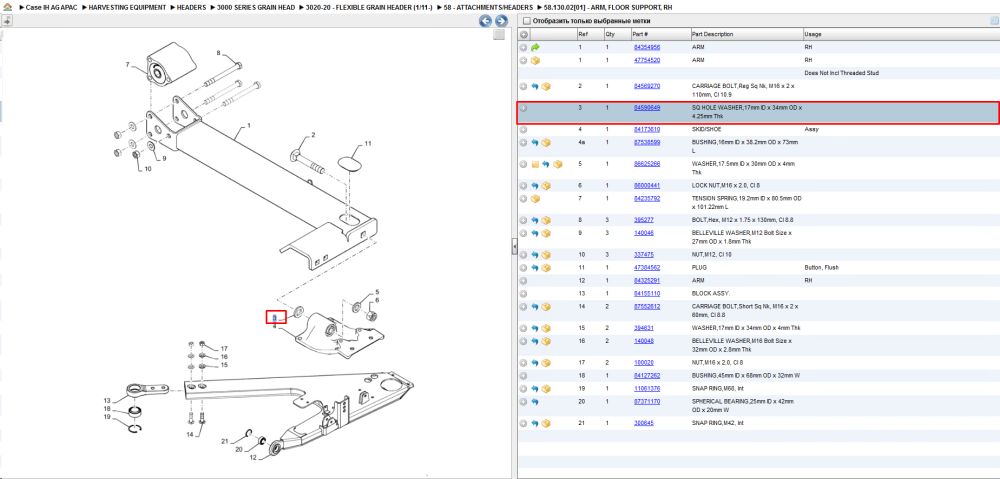The width and height of the screenshot is (1000, 479).
Task: Click the package icon for CARRIAGE BOLT 84589270
Action: click(x=546, y=86)
